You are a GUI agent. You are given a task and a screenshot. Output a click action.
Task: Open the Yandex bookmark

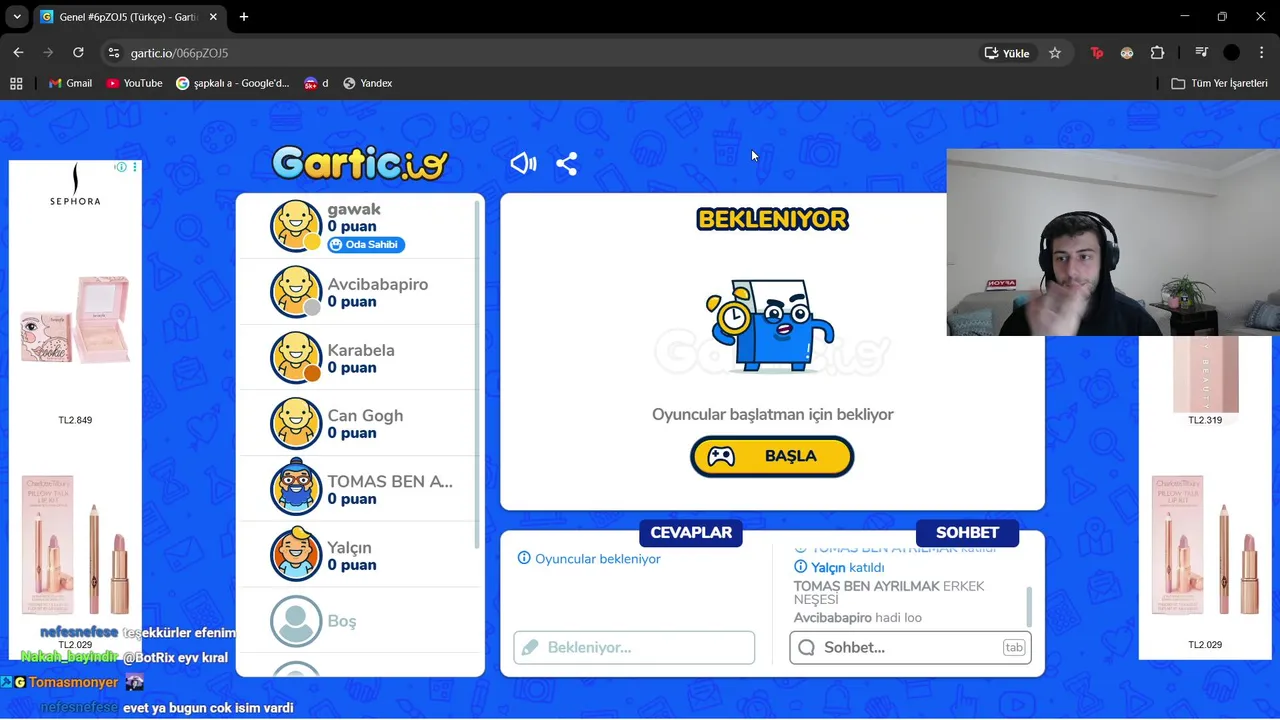[368, 83]
